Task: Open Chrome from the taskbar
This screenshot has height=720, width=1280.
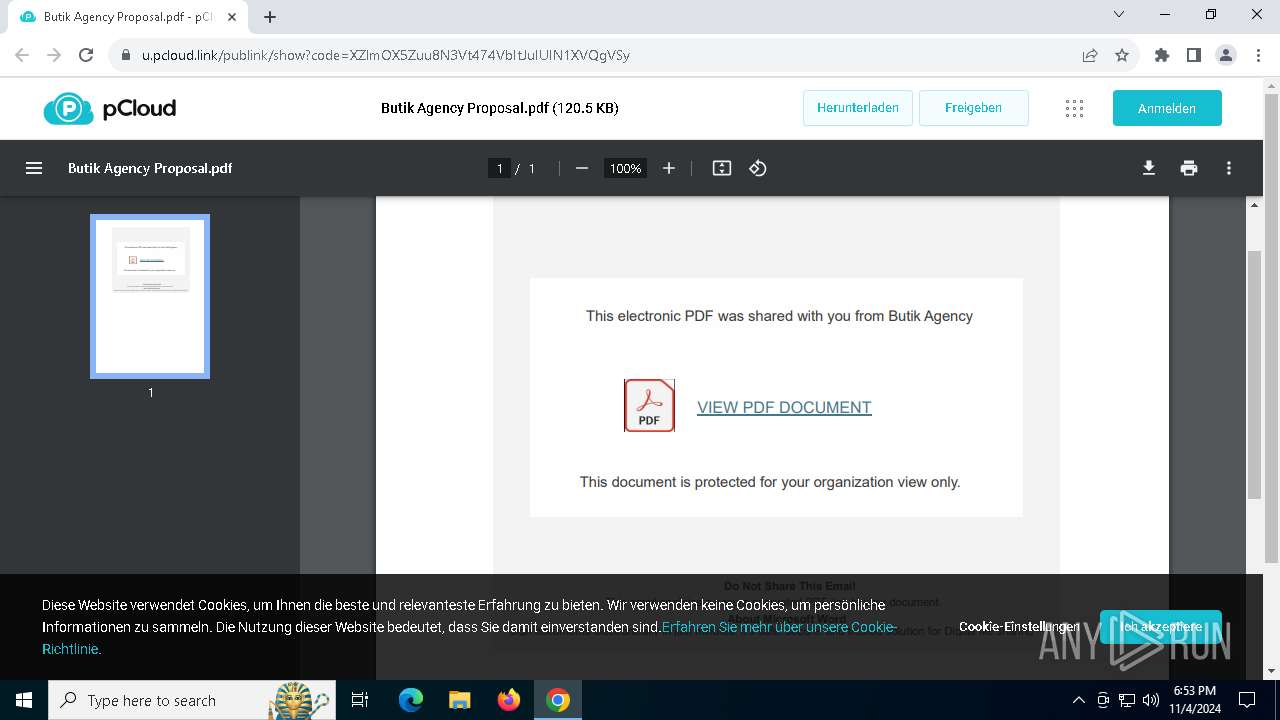Action: 558,700
